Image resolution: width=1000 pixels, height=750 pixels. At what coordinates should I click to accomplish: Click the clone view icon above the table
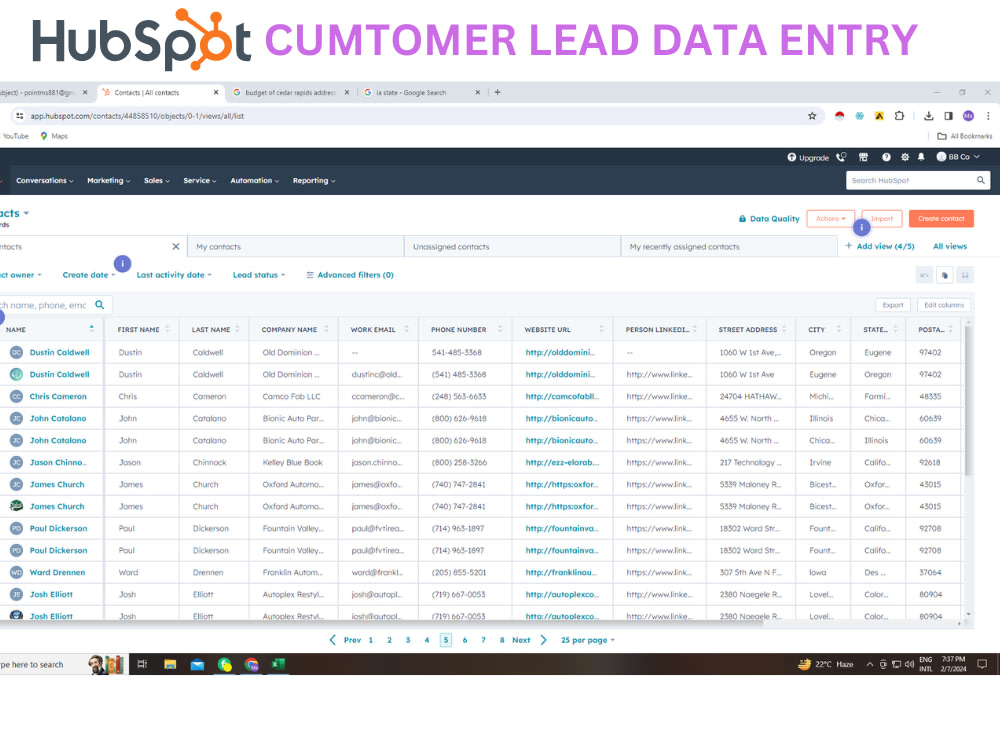(x=945, y=275)
